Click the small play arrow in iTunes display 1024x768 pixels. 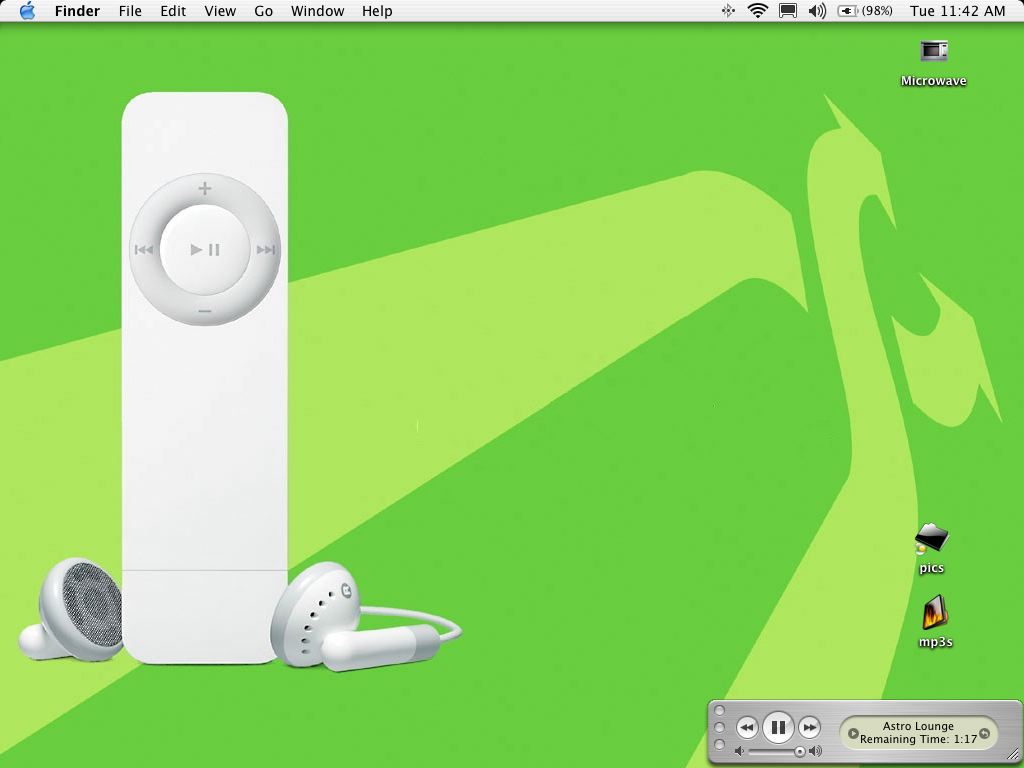(x=853, y=733)
